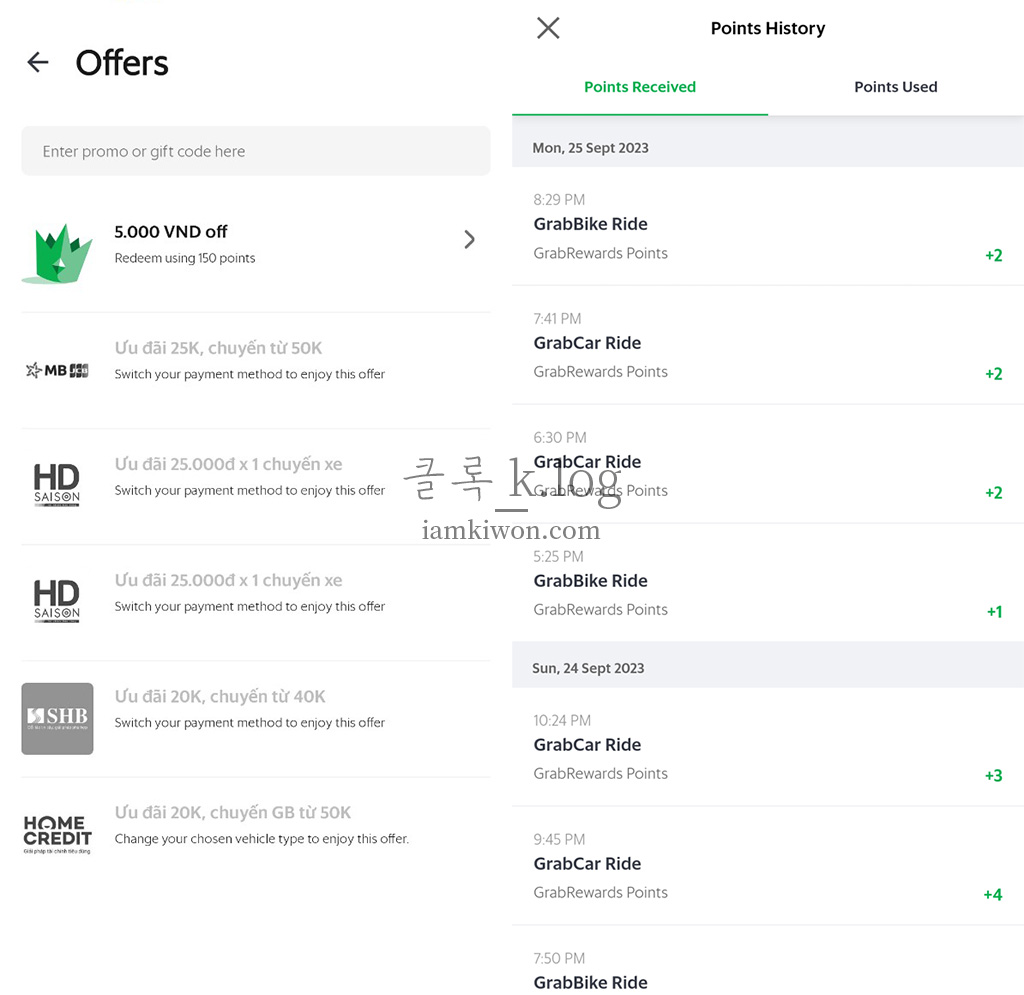Tap the +4 points for 9:45 PM ride
Image resolution: width=1024 pixels, height=995 pixels.
[x=993, y=894]
